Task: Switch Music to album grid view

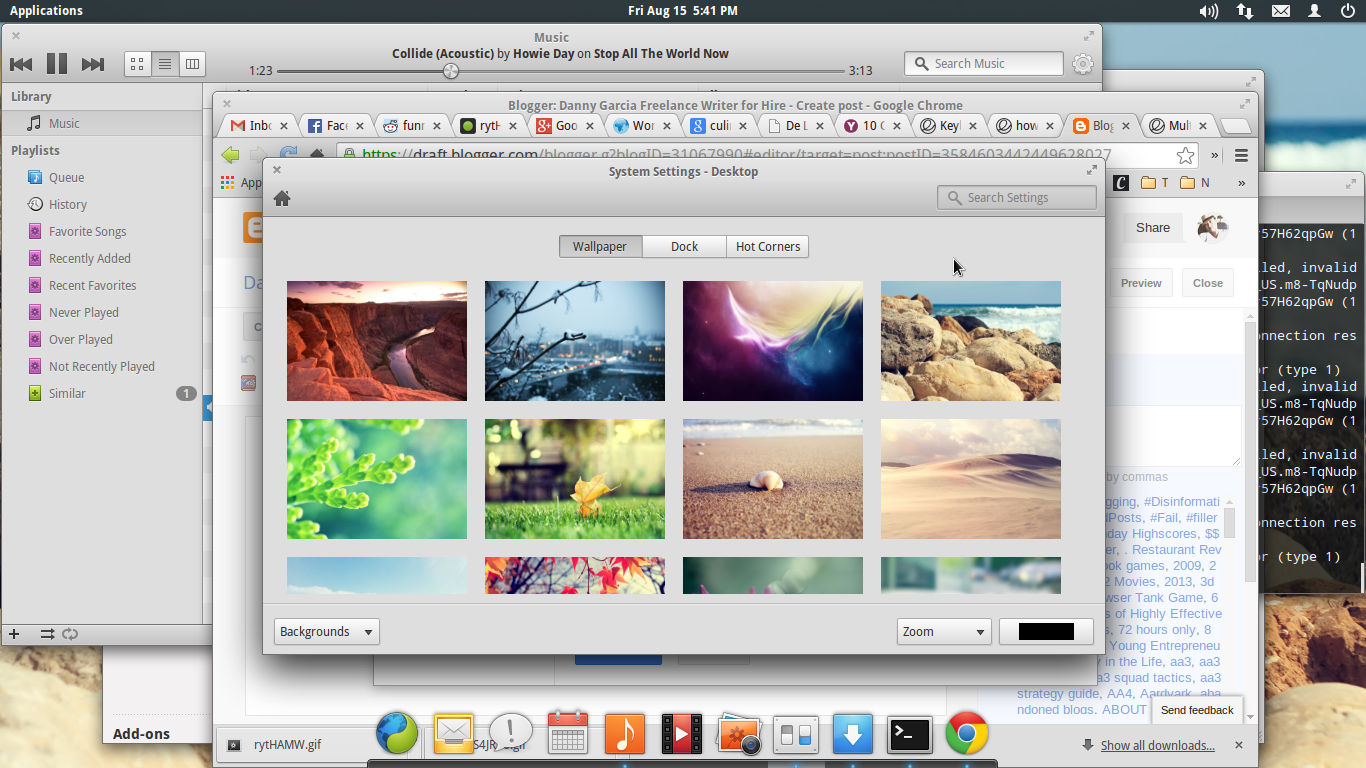Action: coord(138,64)
